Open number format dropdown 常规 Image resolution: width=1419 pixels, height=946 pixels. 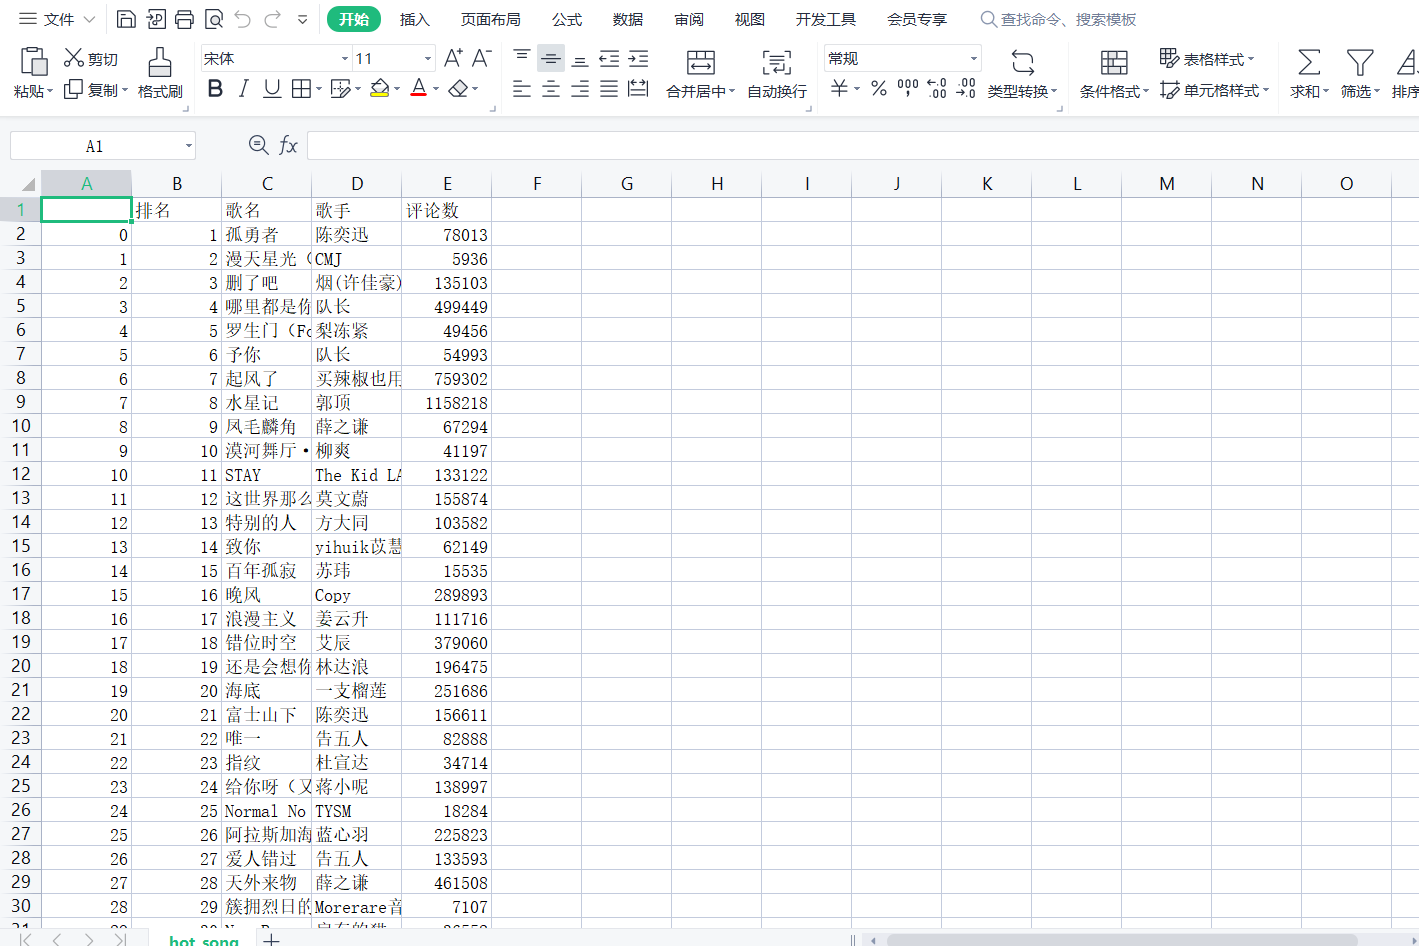tap(973, 58)
